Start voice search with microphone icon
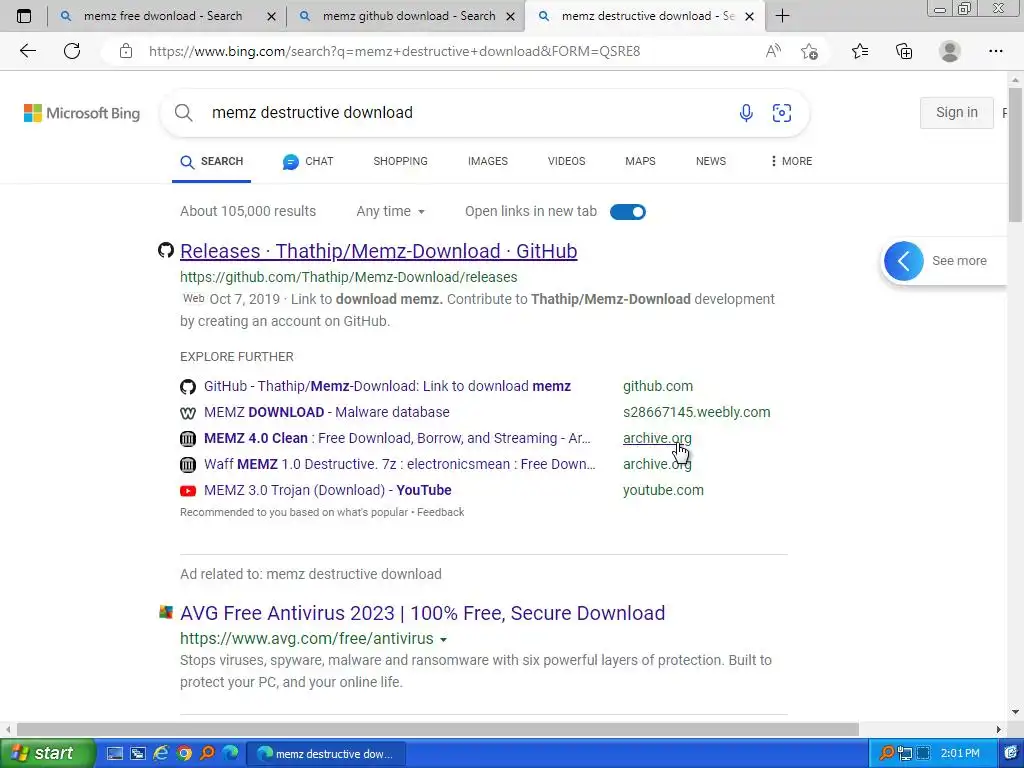1024x768 pixels. coord(746,113)
